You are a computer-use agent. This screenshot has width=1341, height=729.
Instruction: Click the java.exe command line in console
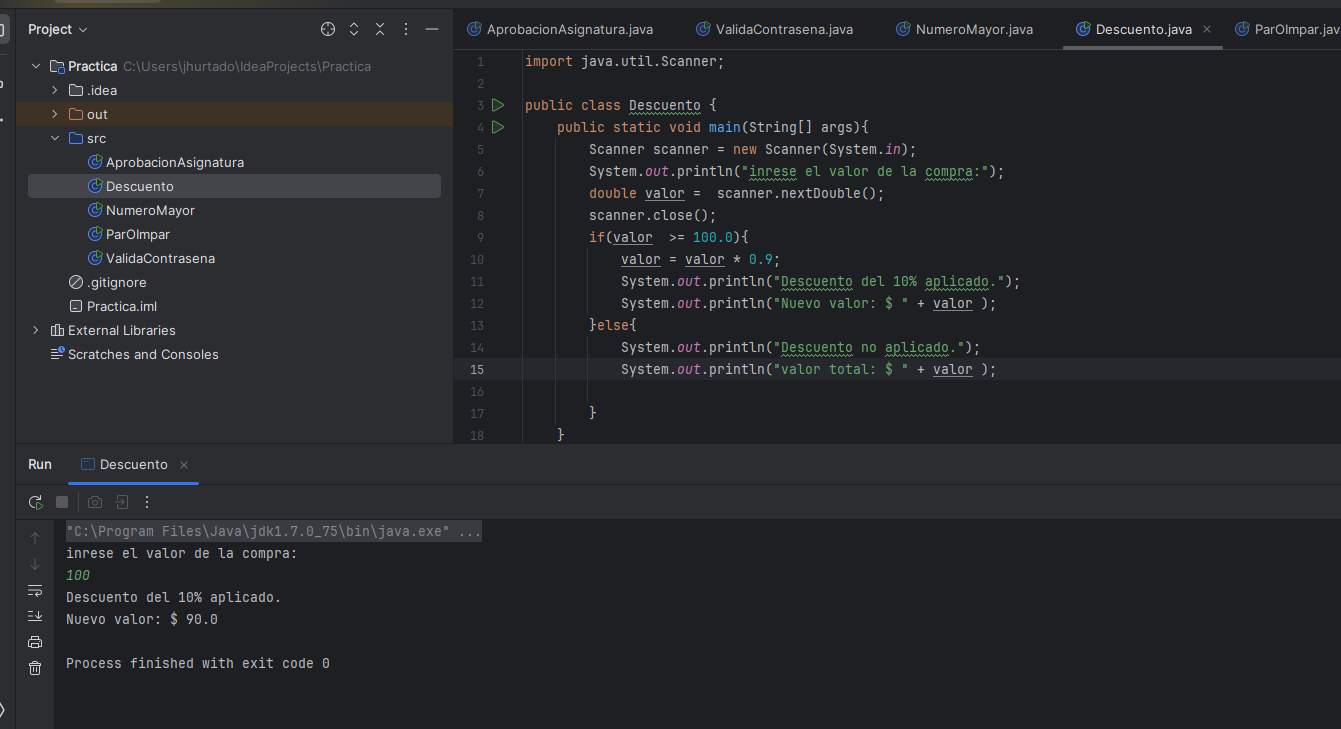tap(274, 532)
